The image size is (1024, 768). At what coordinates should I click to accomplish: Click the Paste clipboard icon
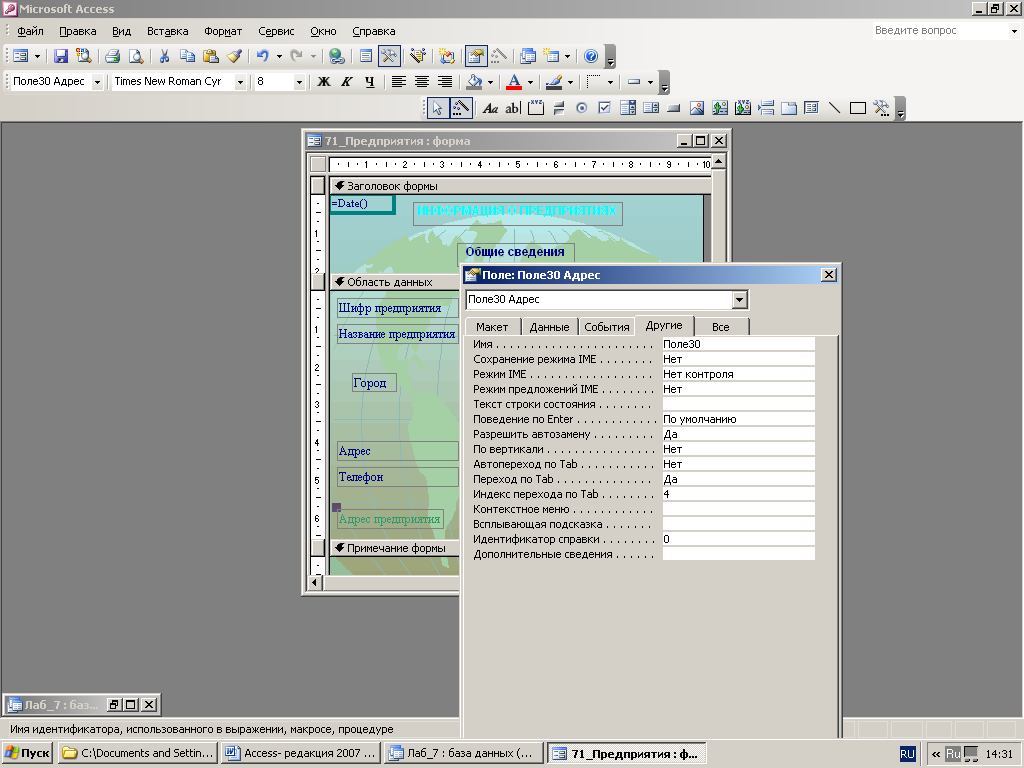coord(211,56)
